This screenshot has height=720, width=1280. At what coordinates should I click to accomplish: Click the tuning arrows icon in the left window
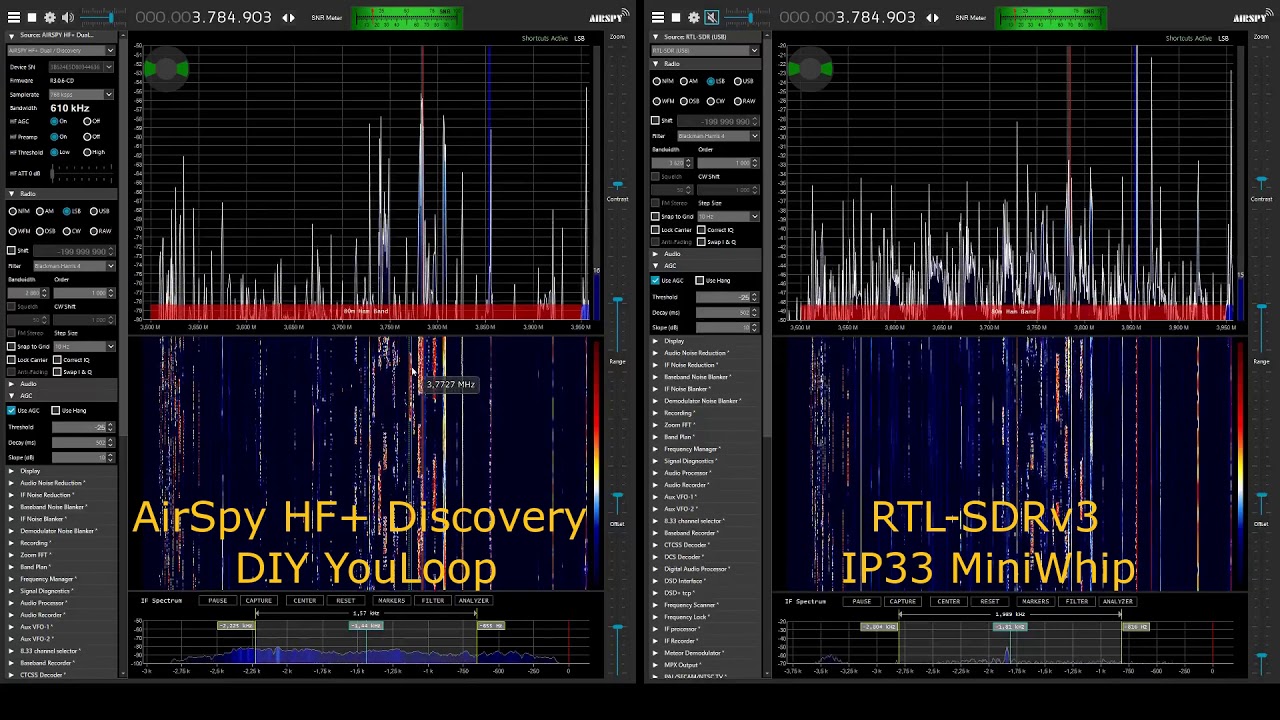[288, 18]
